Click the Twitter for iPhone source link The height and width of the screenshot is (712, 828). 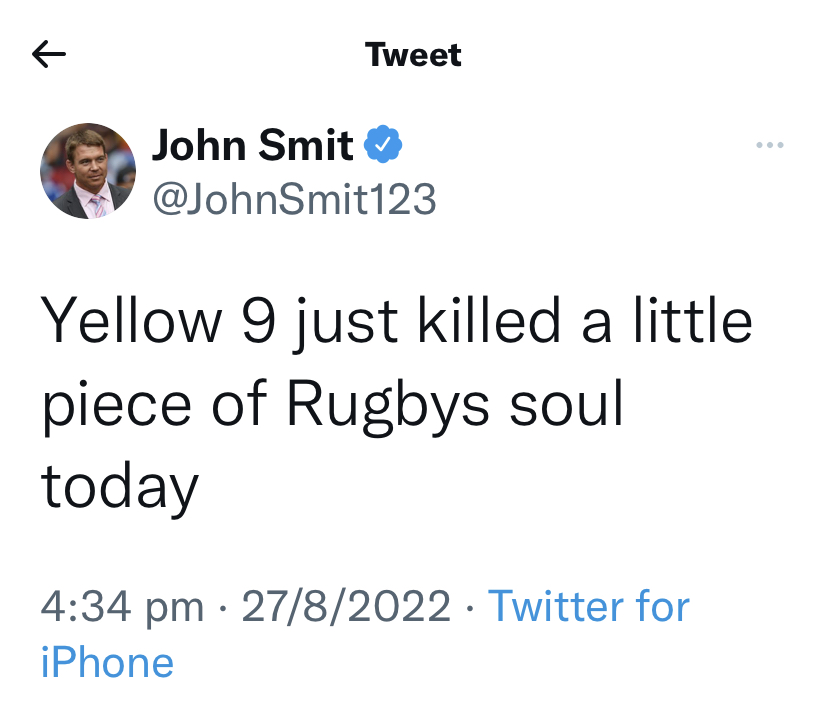point(588,606)
